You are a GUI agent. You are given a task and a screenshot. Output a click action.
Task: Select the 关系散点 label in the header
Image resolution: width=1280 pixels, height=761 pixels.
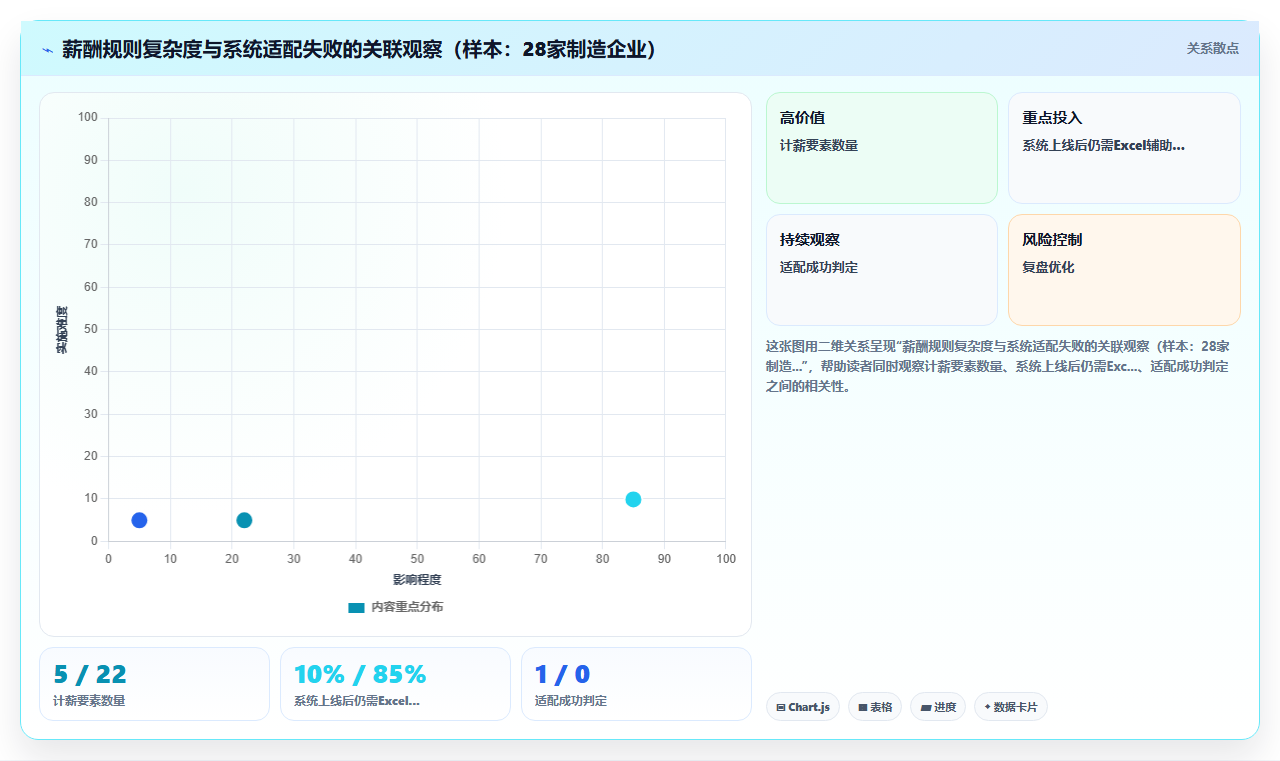click(x=1212, y=48)
